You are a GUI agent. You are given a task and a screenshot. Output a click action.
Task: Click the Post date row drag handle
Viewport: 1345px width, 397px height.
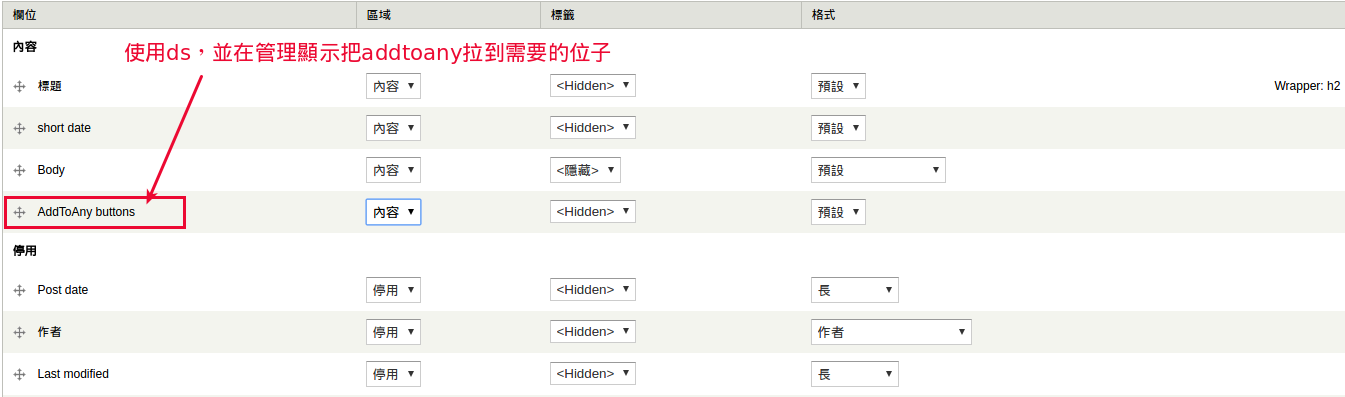pyautogui.click(x=19, y=290)
